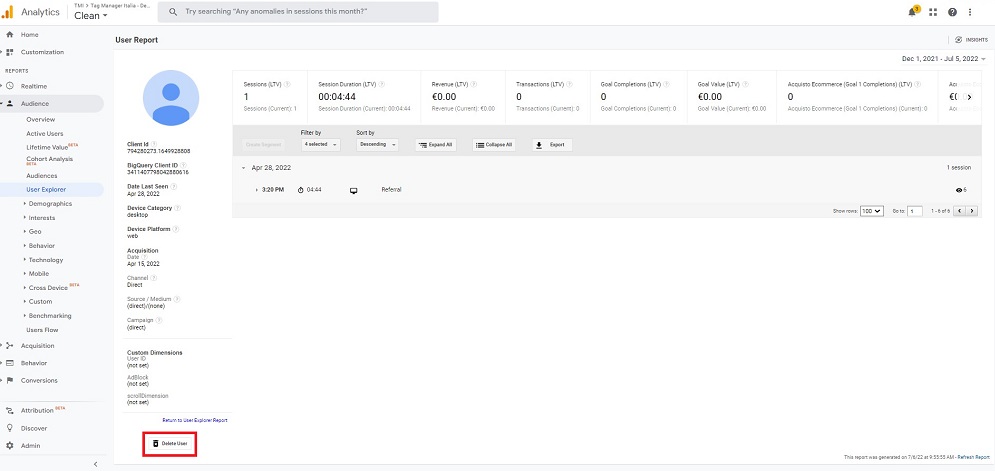995x471 pixels.
Task: Click the Expand All button
Action: (x=435, y=145)
